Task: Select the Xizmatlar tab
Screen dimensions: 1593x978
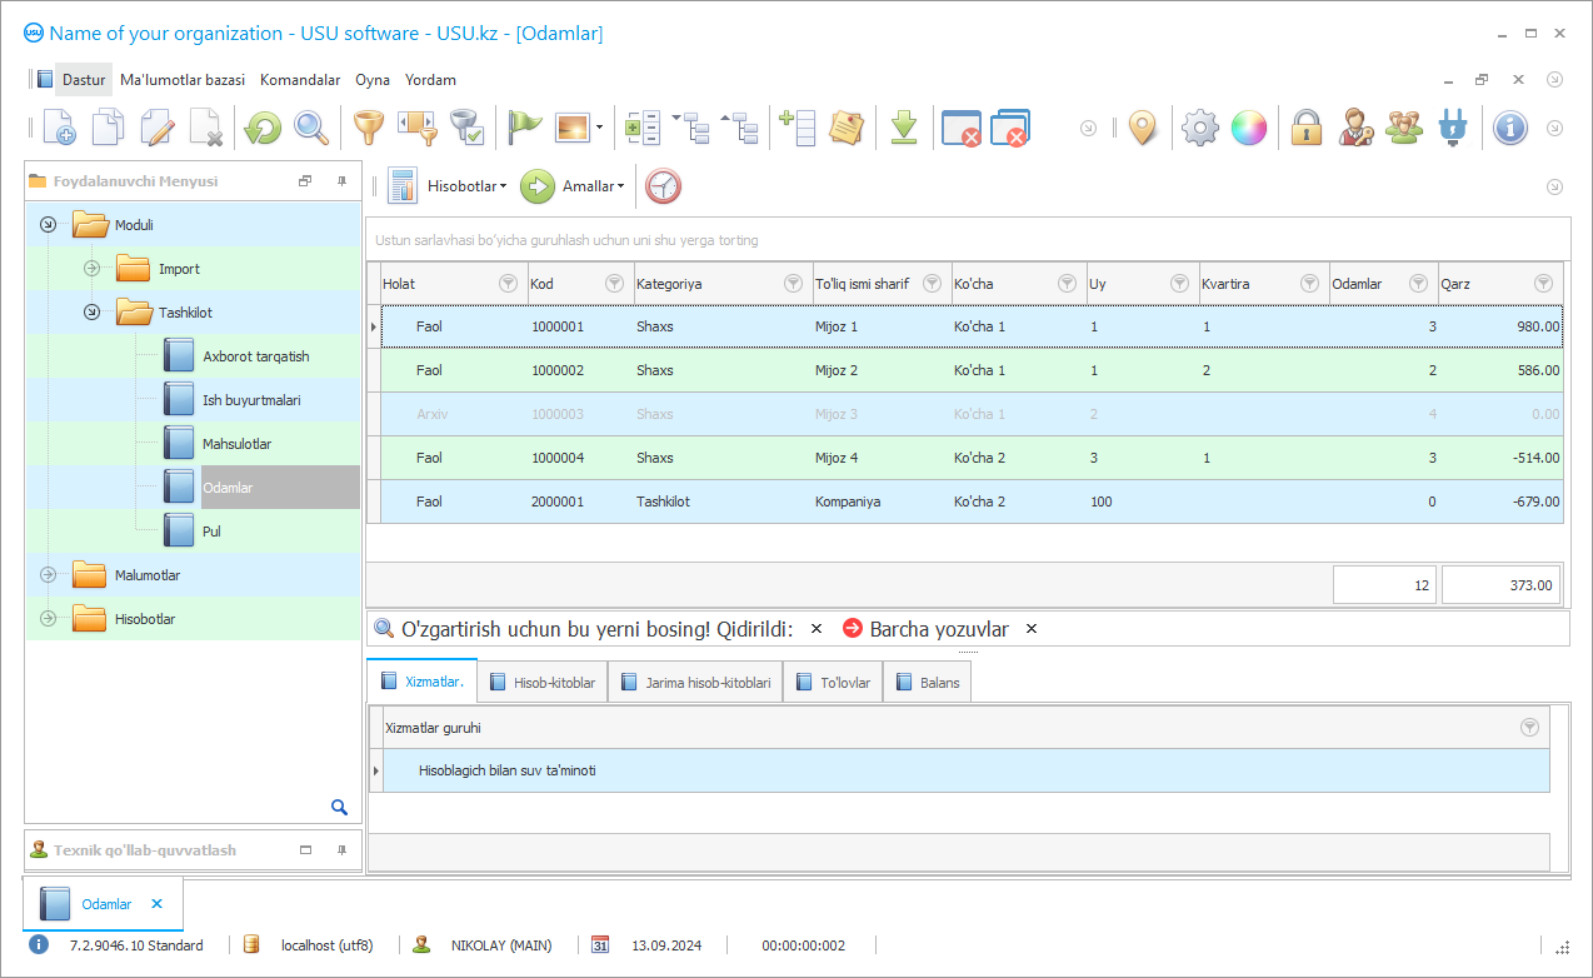Action: [x=422, y=682]
